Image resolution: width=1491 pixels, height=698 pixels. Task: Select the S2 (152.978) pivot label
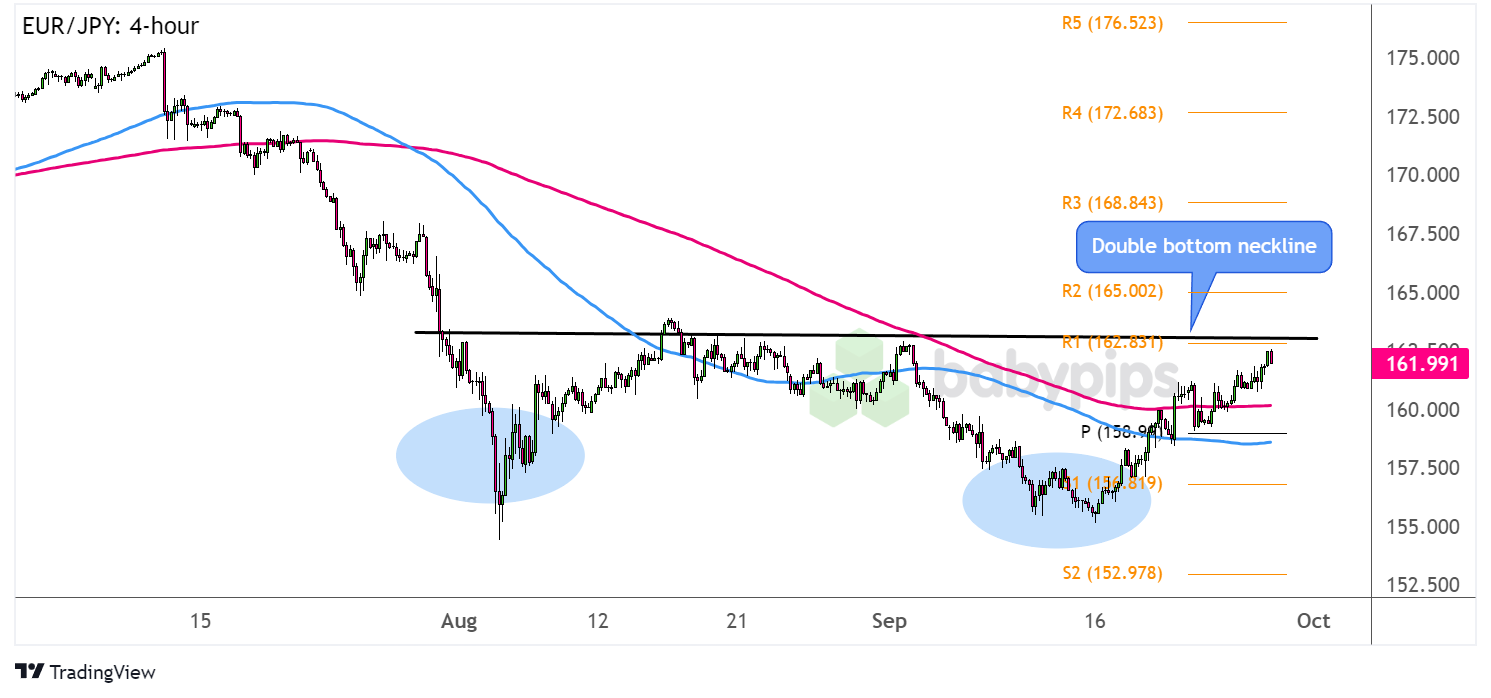coord(1112,574)
